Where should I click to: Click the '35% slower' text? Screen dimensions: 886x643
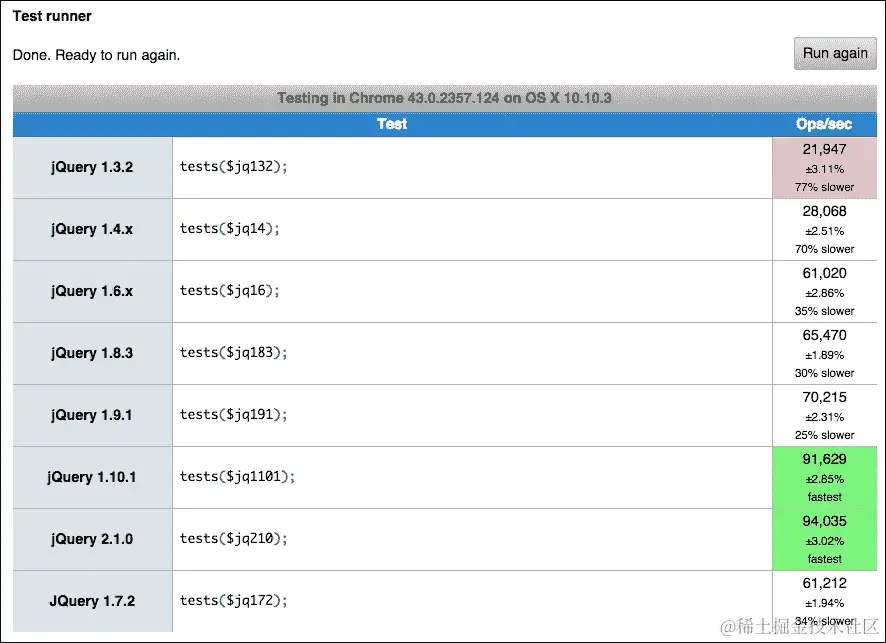824,311
